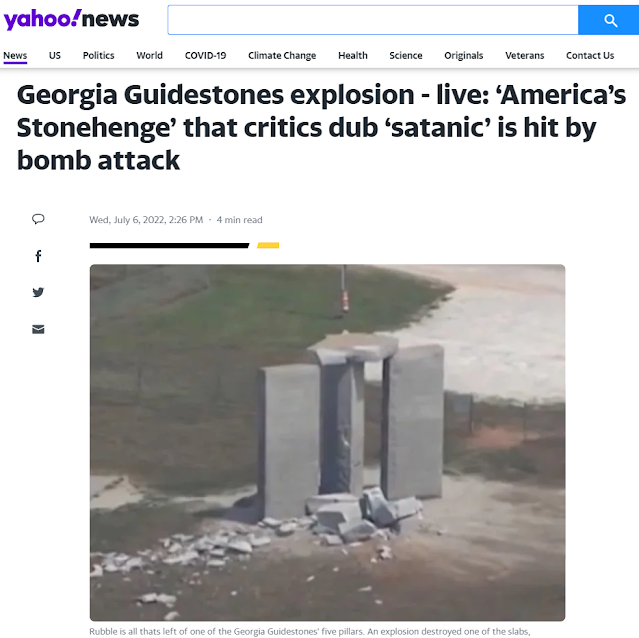Share article via Twitter bird icon
The height and width of the screenshot is (638, 639).
(x=38, y=292)
